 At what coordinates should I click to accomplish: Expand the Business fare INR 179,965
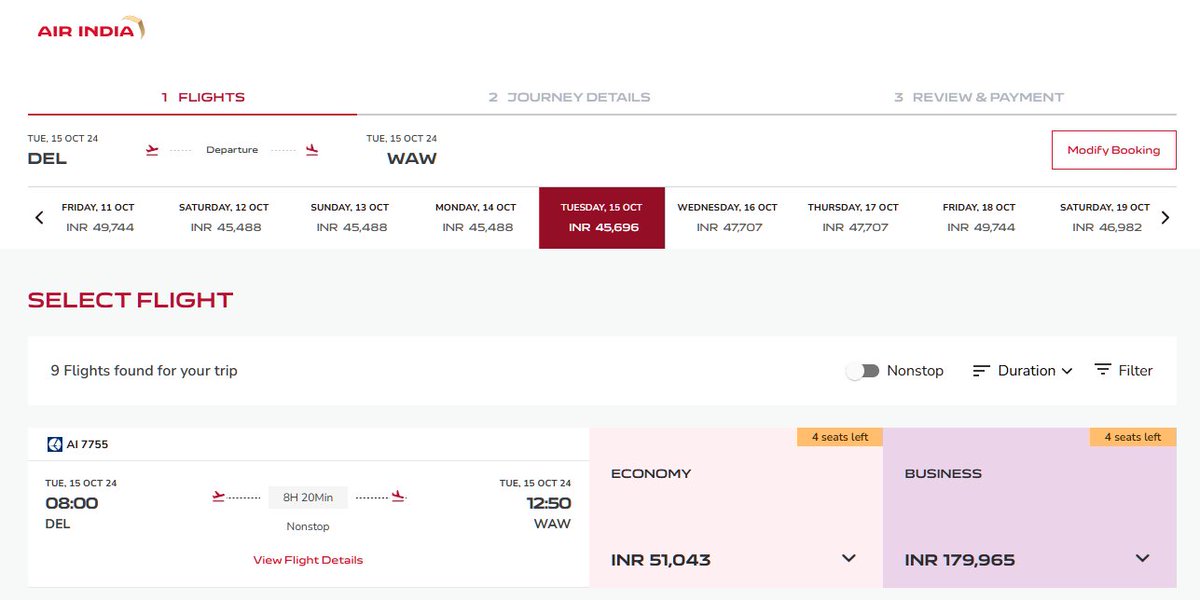pyautogui.click(x=1143, y=558)
